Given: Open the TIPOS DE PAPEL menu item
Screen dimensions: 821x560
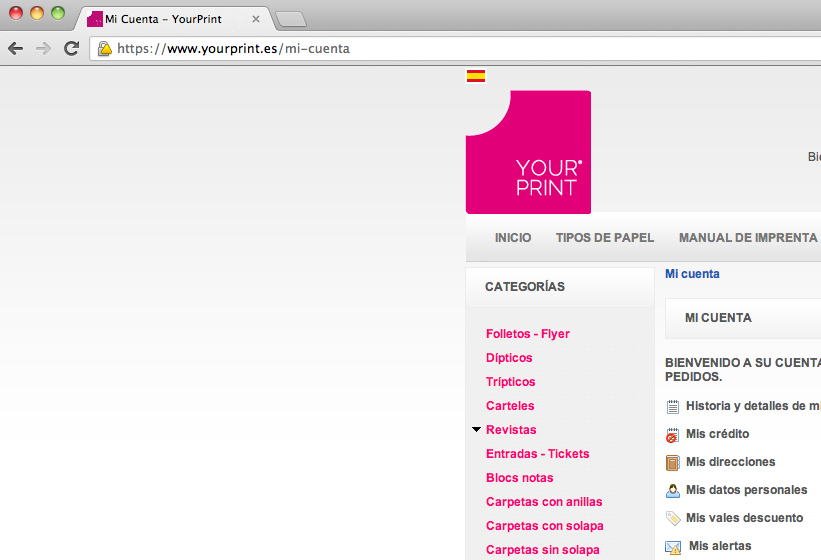Looking at the screenshot, I should [605, 238].
